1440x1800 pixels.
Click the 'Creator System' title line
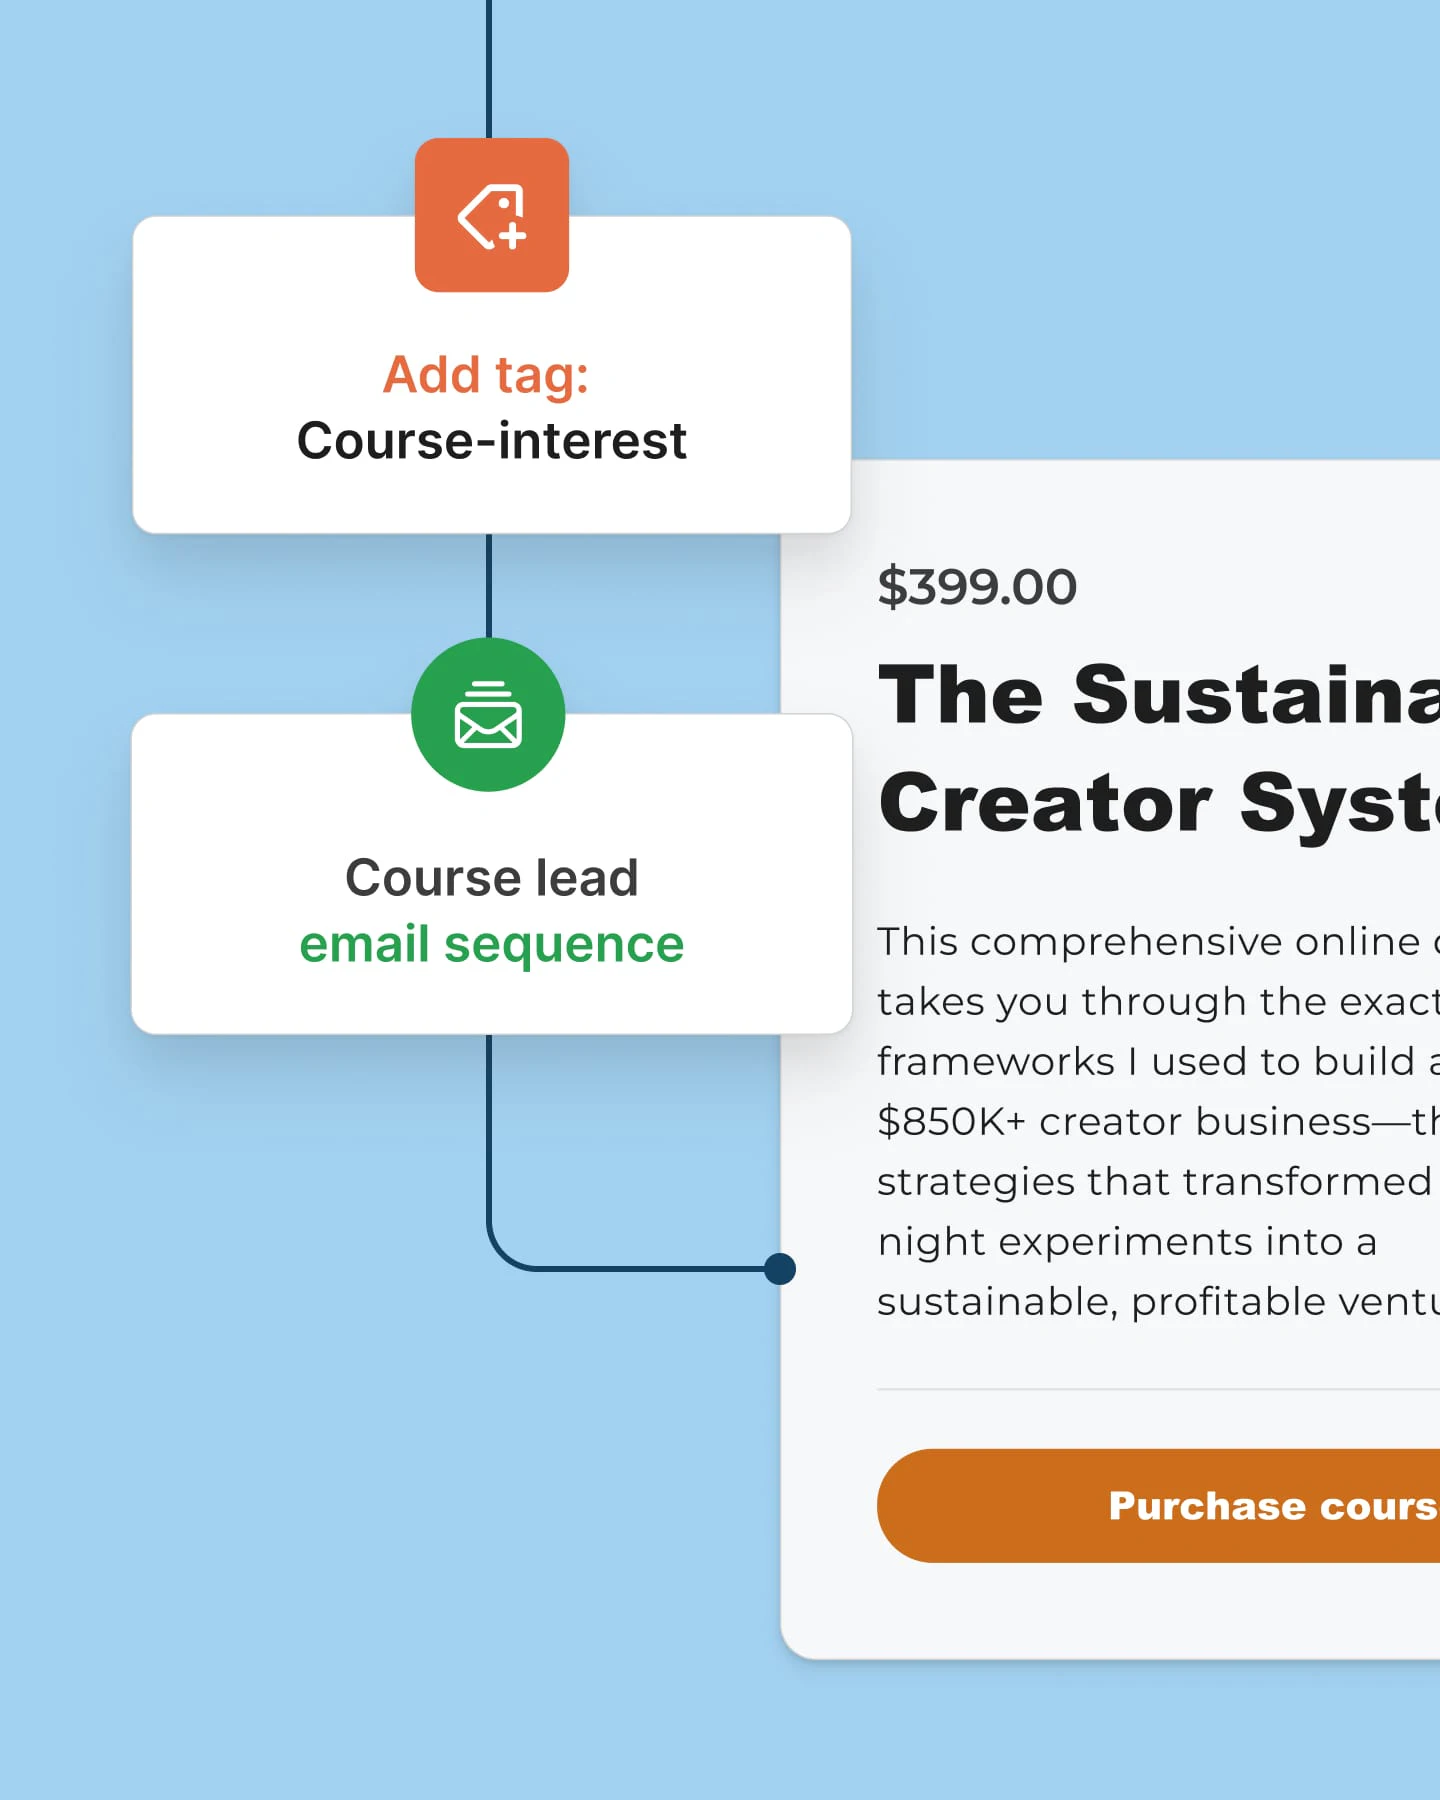[x=1158, y=803]
